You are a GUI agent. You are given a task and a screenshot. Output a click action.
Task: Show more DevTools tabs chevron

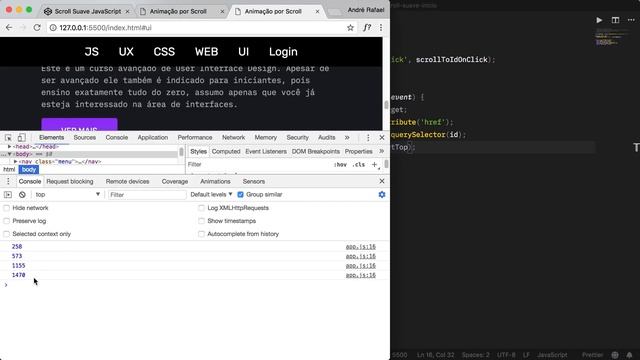click(x=347, y=138)
